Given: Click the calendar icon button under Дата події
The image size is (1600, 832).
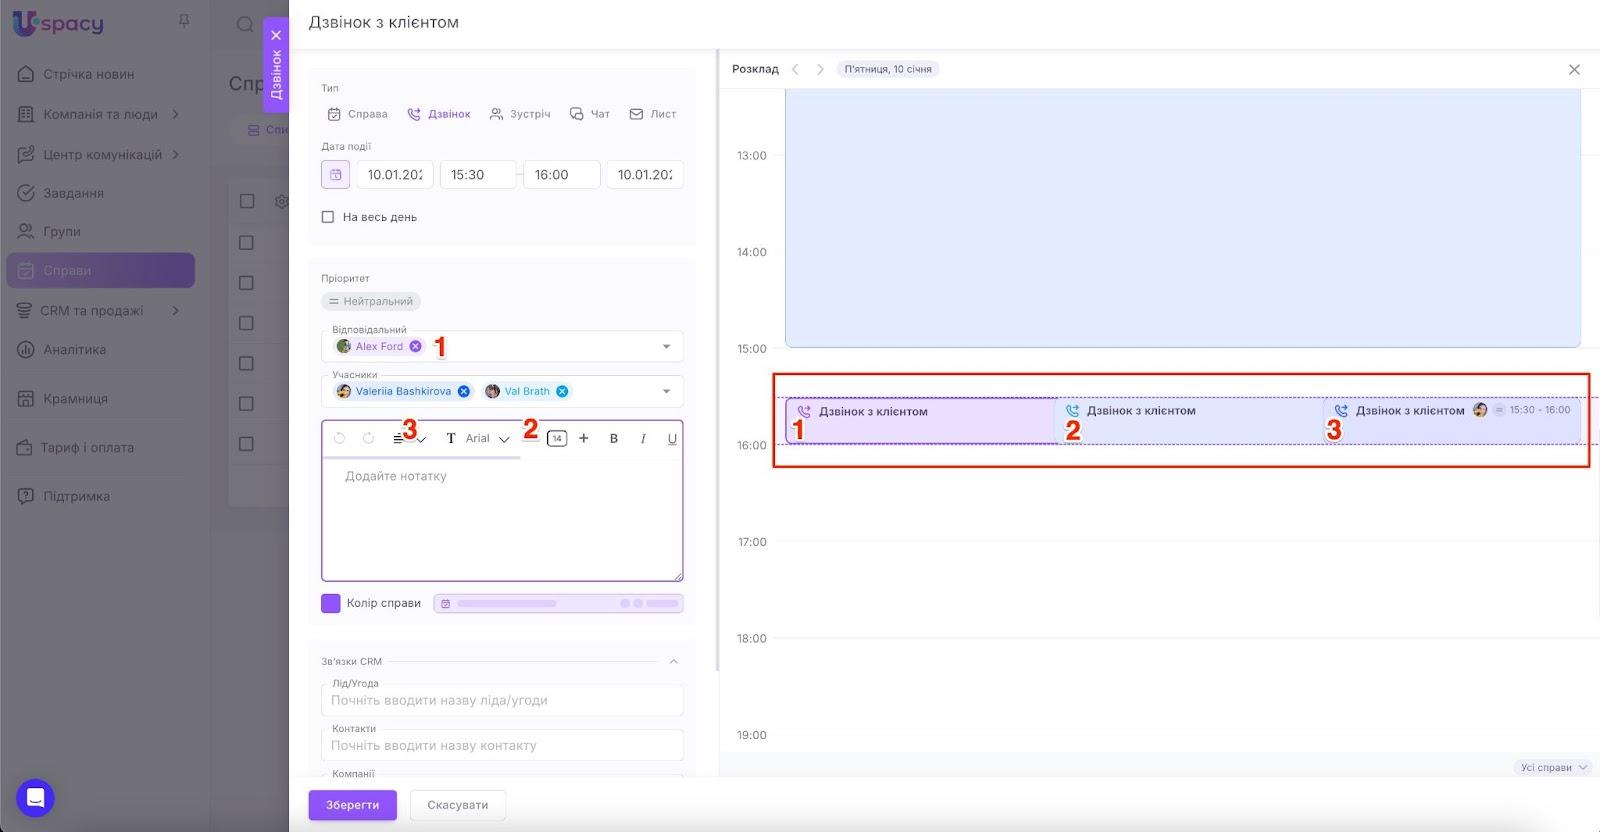Looking at the screenshot, I should (x=336, y=174).
